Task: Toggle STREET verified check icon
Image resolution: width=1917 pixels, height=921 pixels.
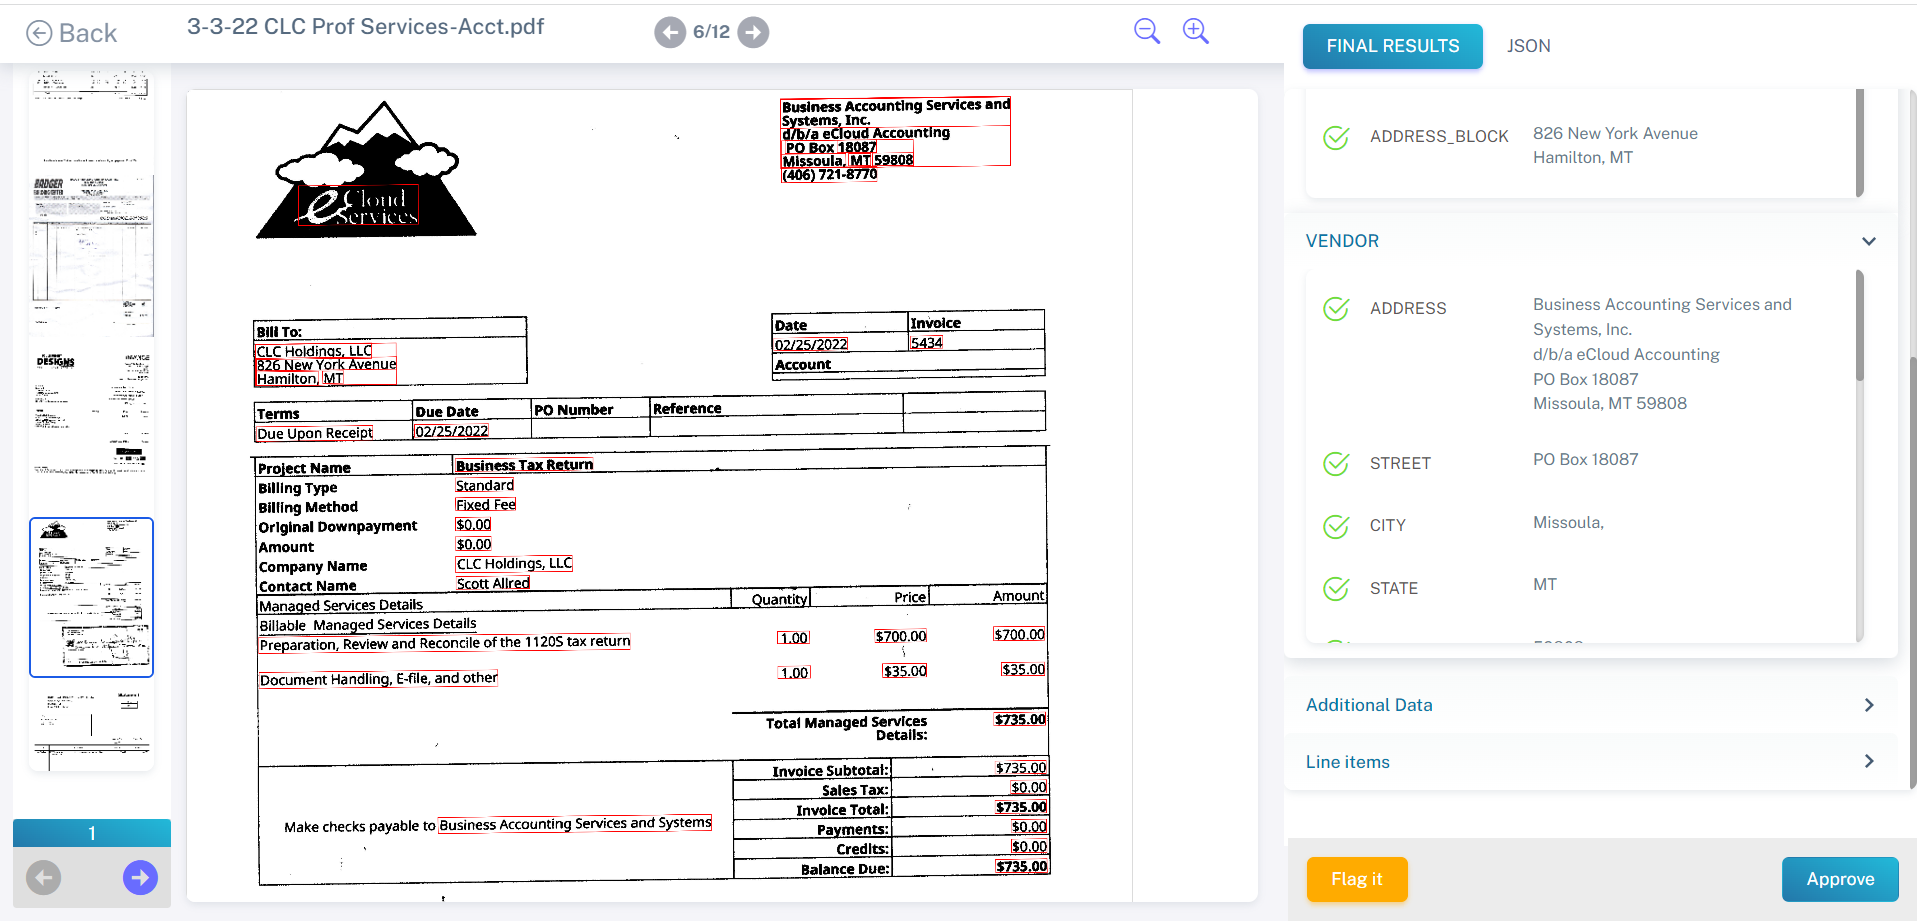Action: (x=1336, y=464)
